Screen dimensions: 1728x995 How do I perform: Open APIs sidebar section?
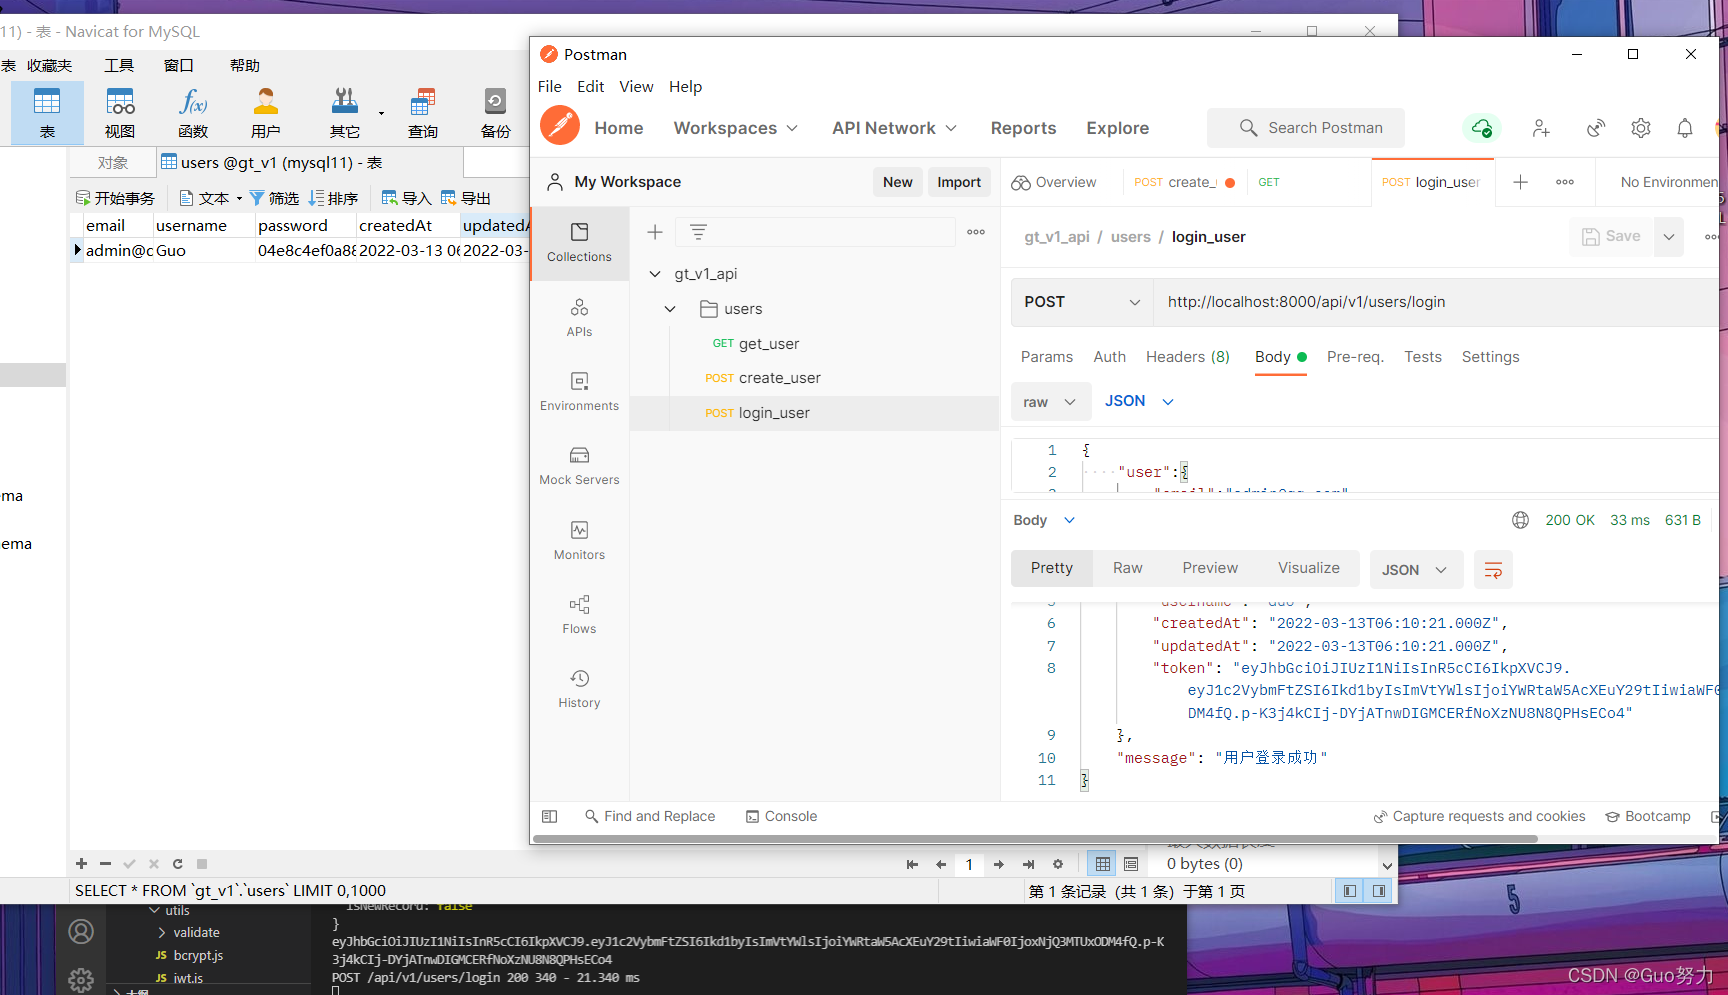point(579,318)
